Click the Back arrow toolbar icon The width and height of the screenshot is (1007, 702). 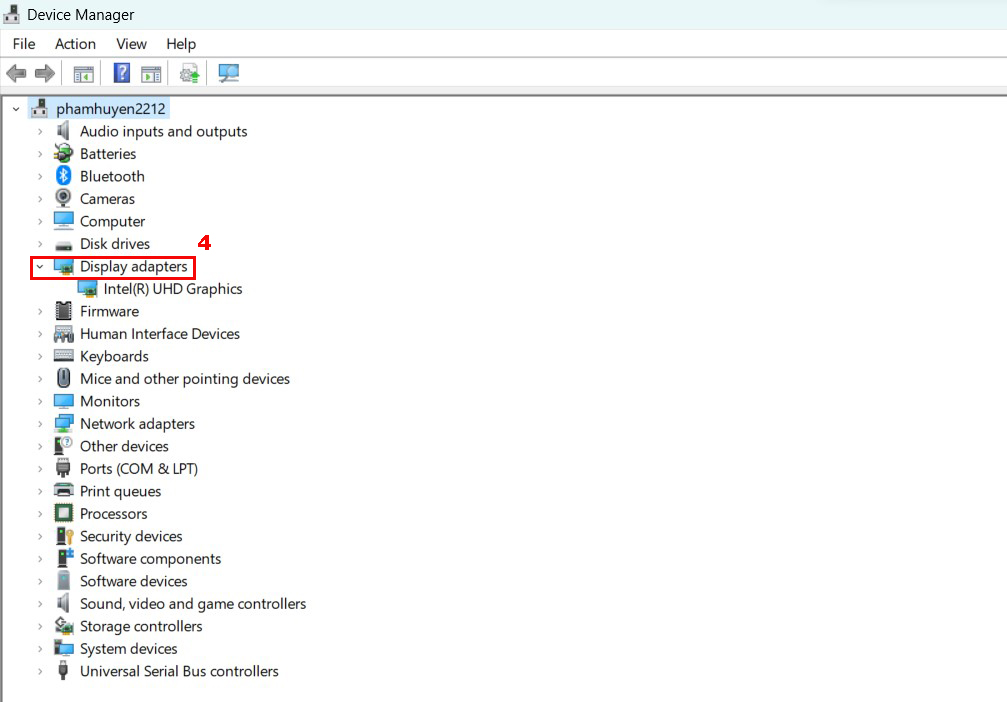(x=17, y=73)
